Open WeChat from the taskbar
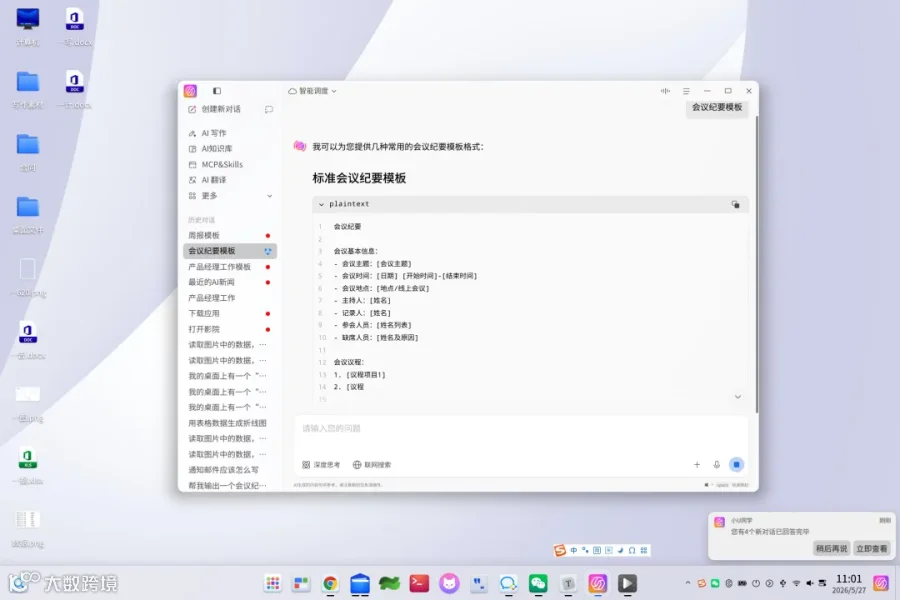900x600 pixels. pyautogui.click(x=538, y=583)
